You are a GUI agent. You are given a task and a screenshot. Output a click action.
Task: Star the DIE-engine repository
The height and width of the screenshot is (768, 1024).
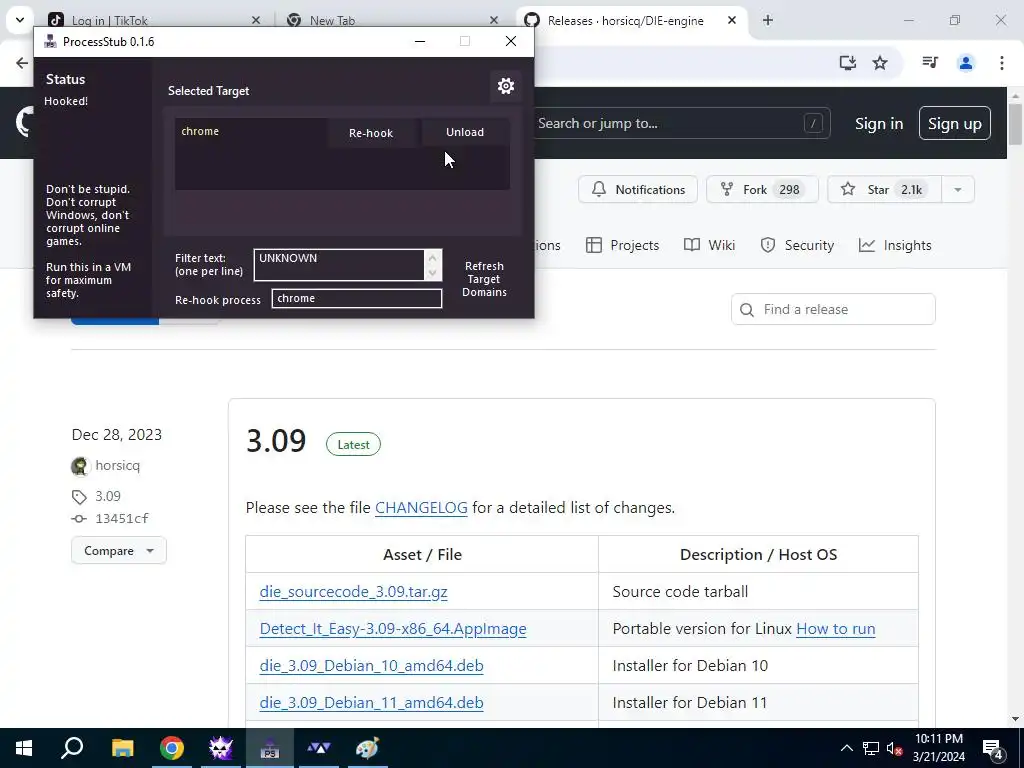(x=885, y=189)
